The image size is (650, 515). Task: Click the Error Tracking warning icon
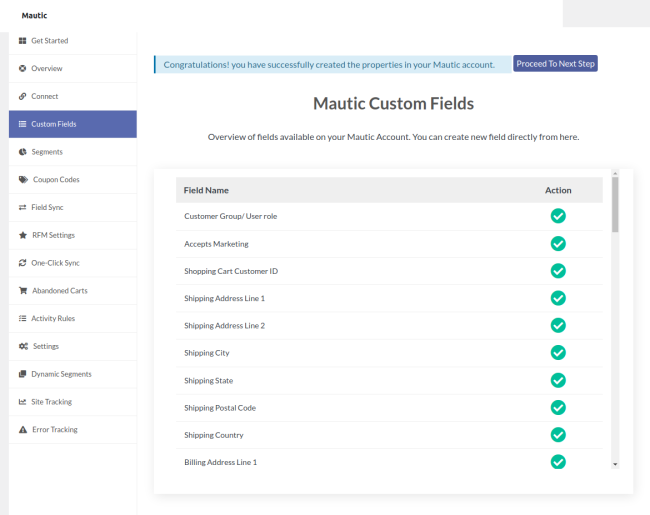pyautogui.click(x=22, y=430)
